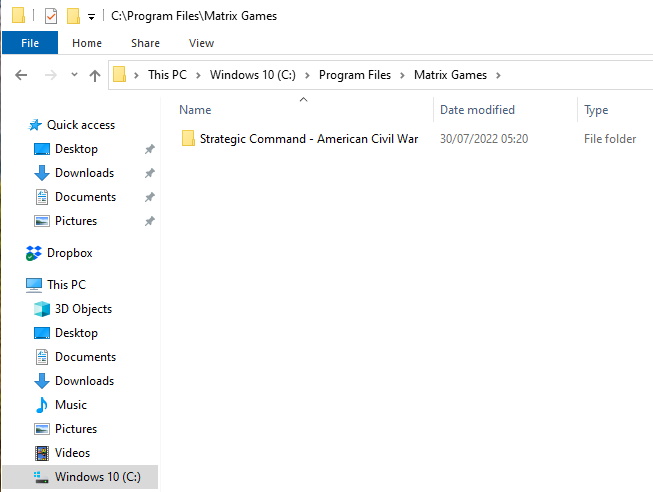The width and height of the screenshot is (653, 492).
Task: Switch to the View ribbon tab
Action: (x=201, y=43)
